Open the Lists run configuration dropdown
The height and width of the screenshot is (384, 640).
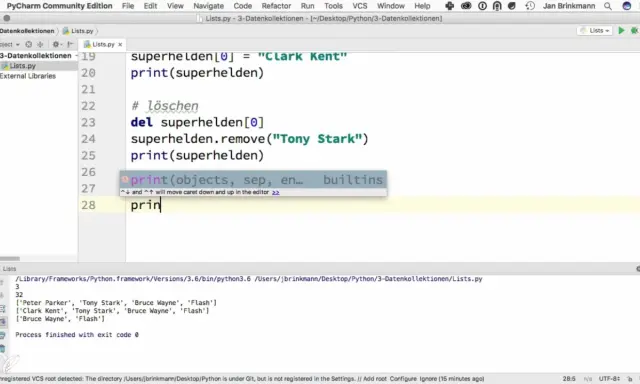click(595, 31)
